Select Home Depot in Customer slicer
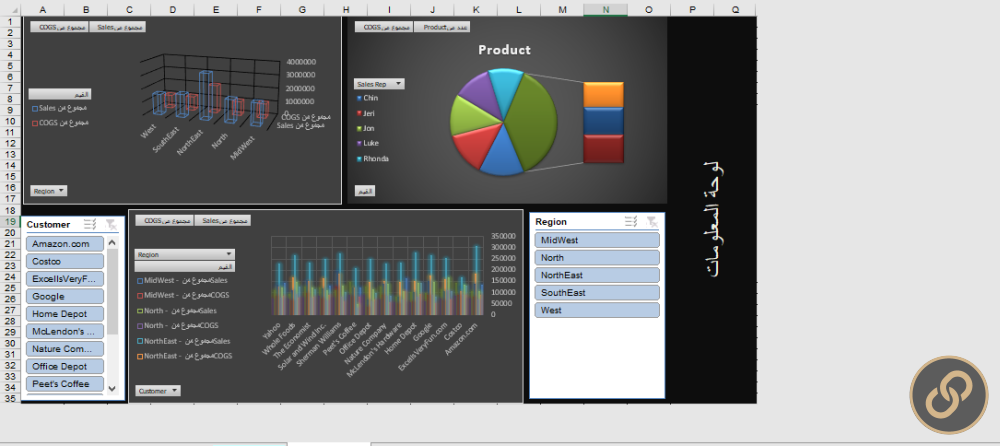The height and width of the screenshot is (446, 1000). (65, 314)
